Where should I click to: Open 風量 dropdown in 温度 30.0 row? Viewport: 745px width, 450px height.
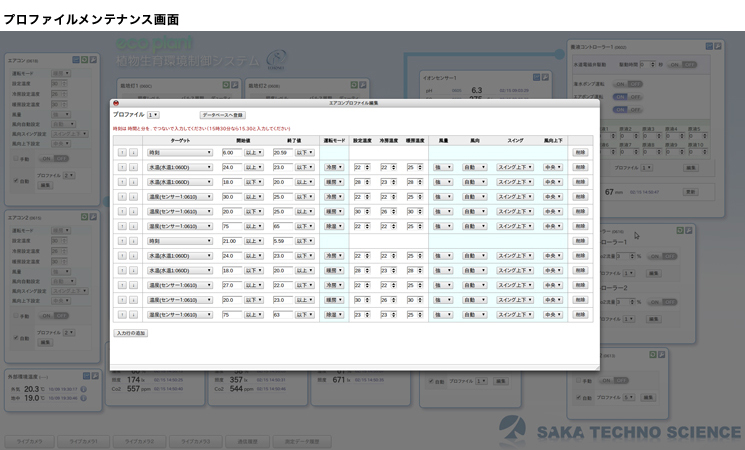coord(443,197)
